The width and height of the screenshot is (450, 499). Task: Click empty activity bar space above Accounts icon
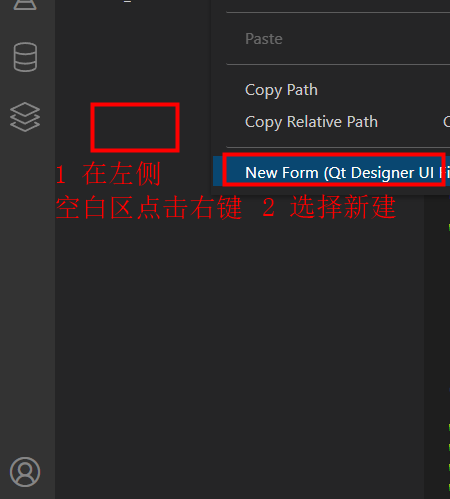coord(27,293)
